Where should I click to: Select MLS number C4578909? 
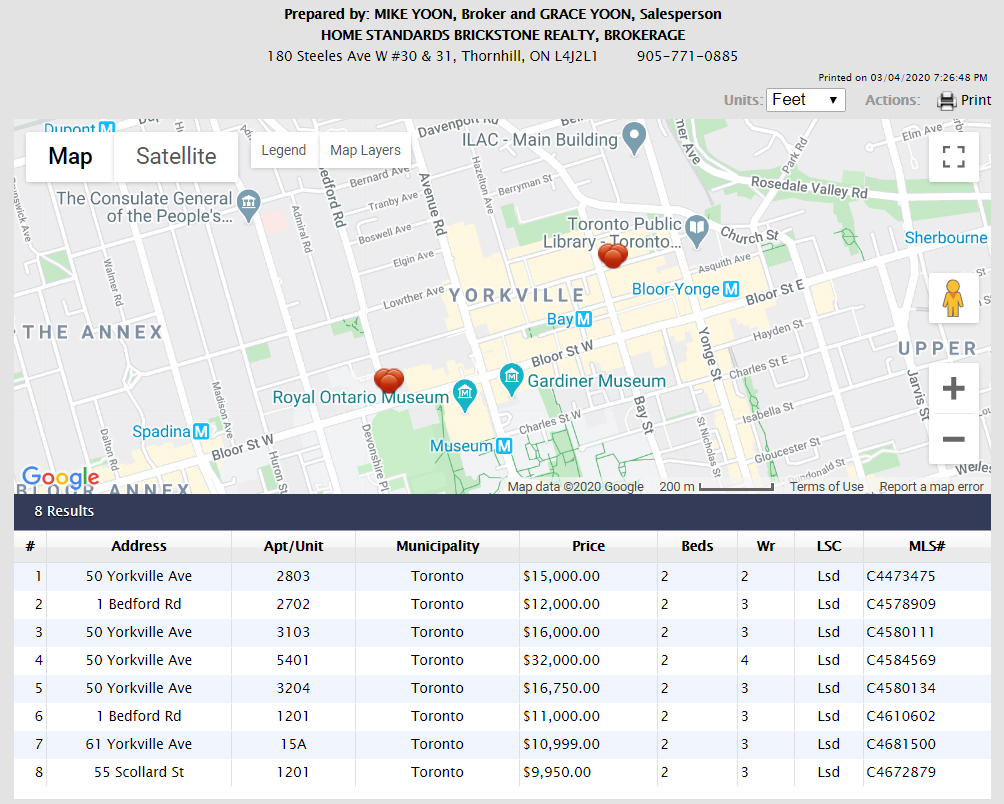tap(901, 604)
